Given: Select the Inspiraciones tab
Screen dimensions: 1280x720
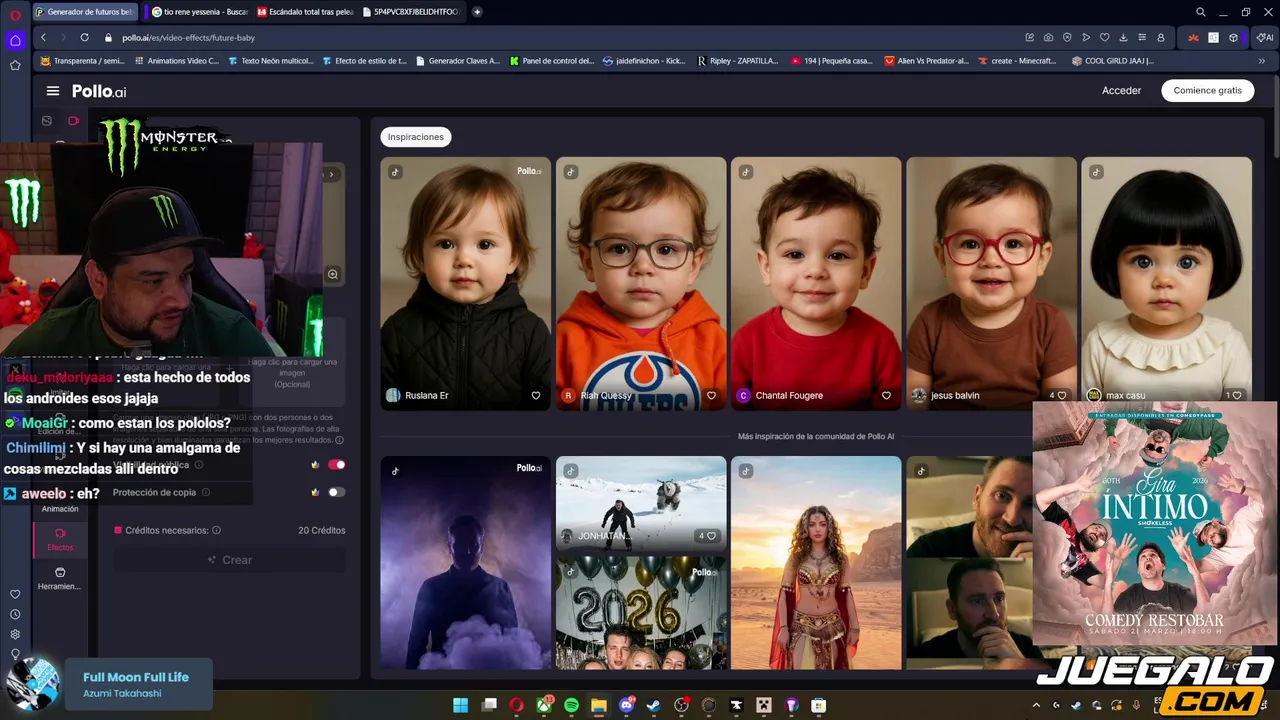Looking at the screenshot, I should click(x=415, y=137).
